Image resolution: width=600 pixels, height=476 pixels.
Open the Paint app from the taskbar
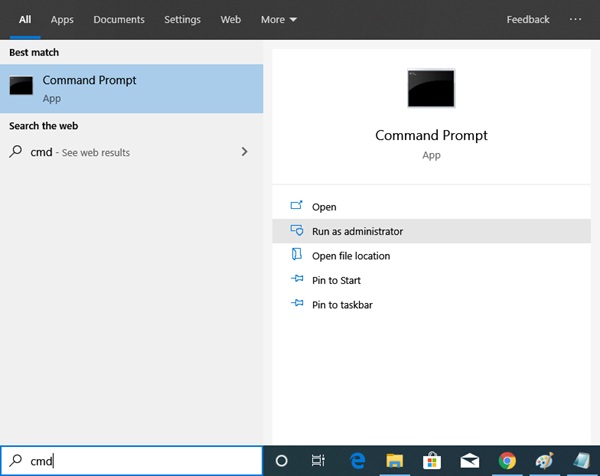click(x=545, y=460)
